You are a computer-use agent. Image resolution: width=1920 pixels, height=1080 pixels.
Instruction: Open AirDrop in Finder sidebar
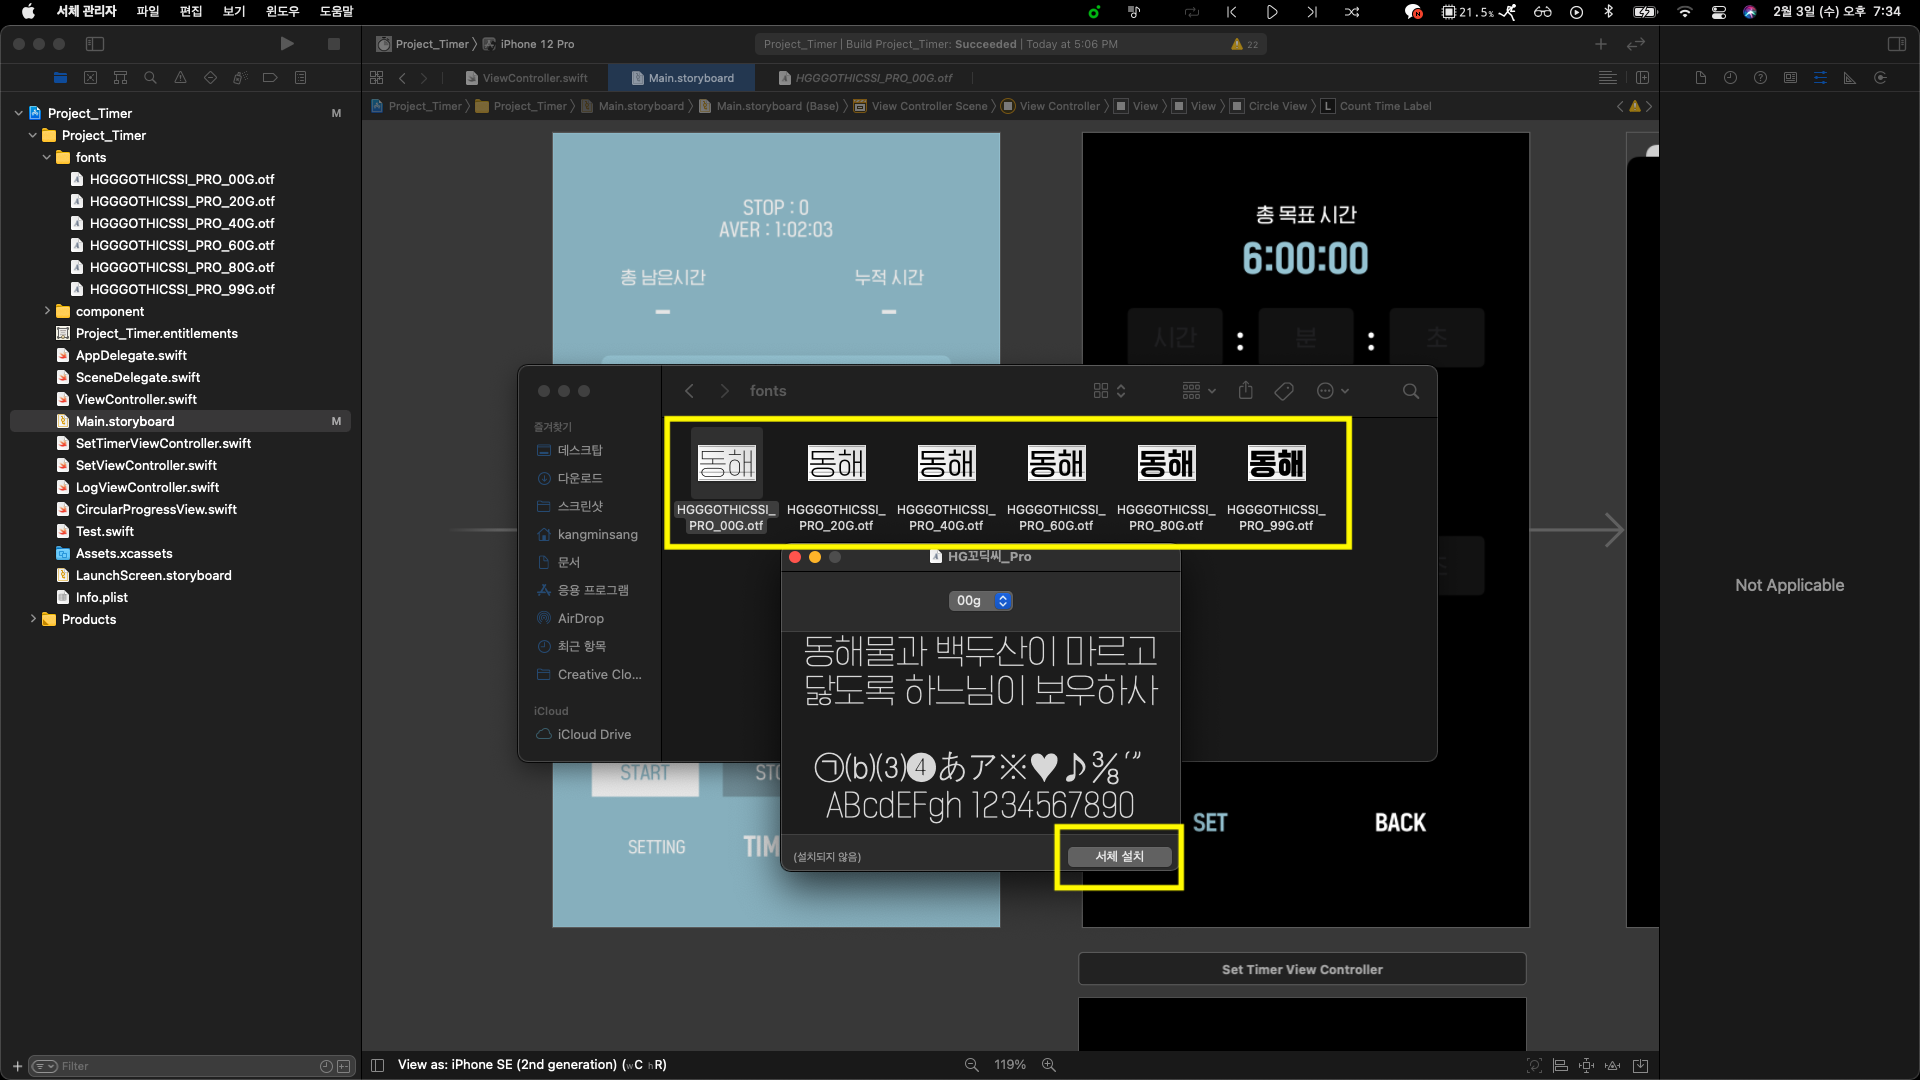(580, 619)
